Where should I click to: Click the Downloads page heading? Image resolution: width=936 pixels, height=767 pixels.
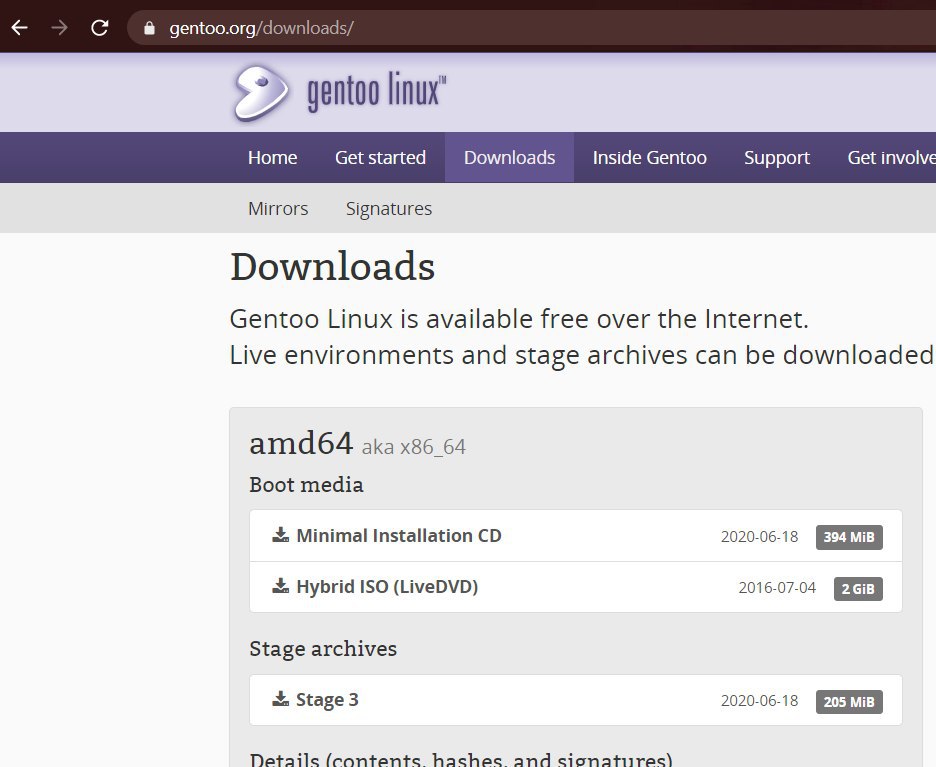click(332, 266)
